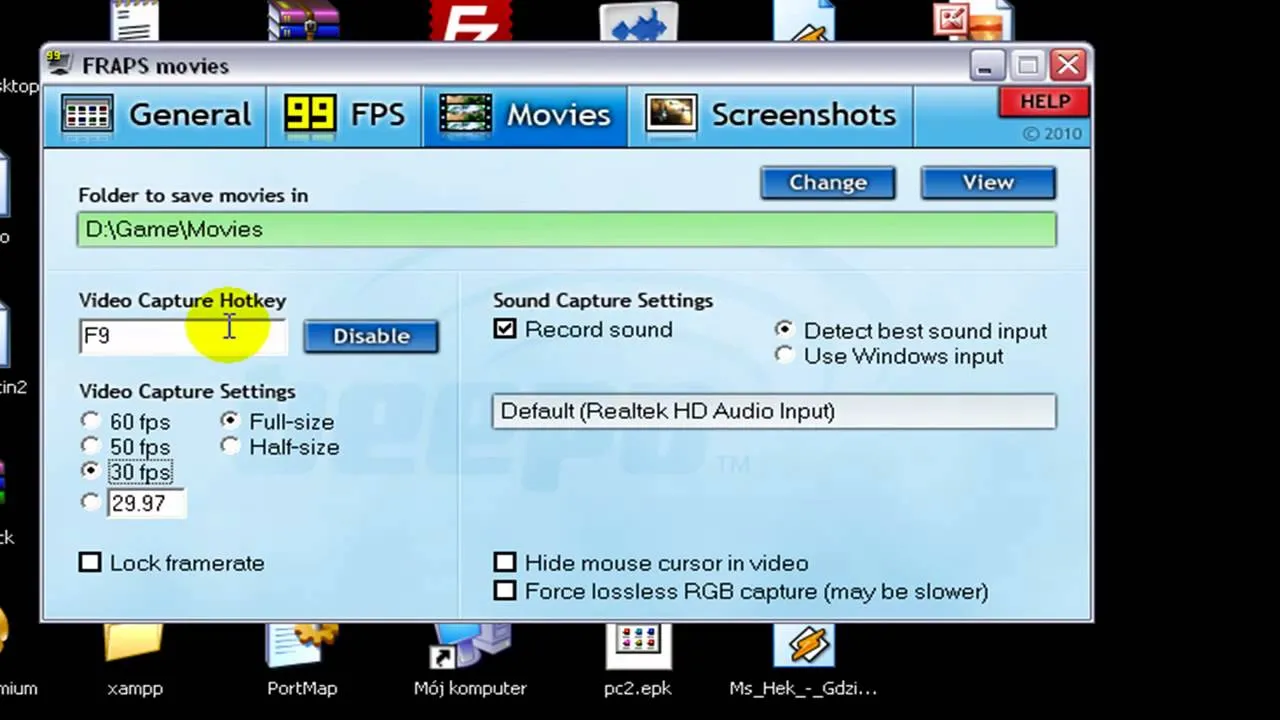Click the Screenshots tab picture icon
This screenshot has height=720, width=1280.
[670, 114]
